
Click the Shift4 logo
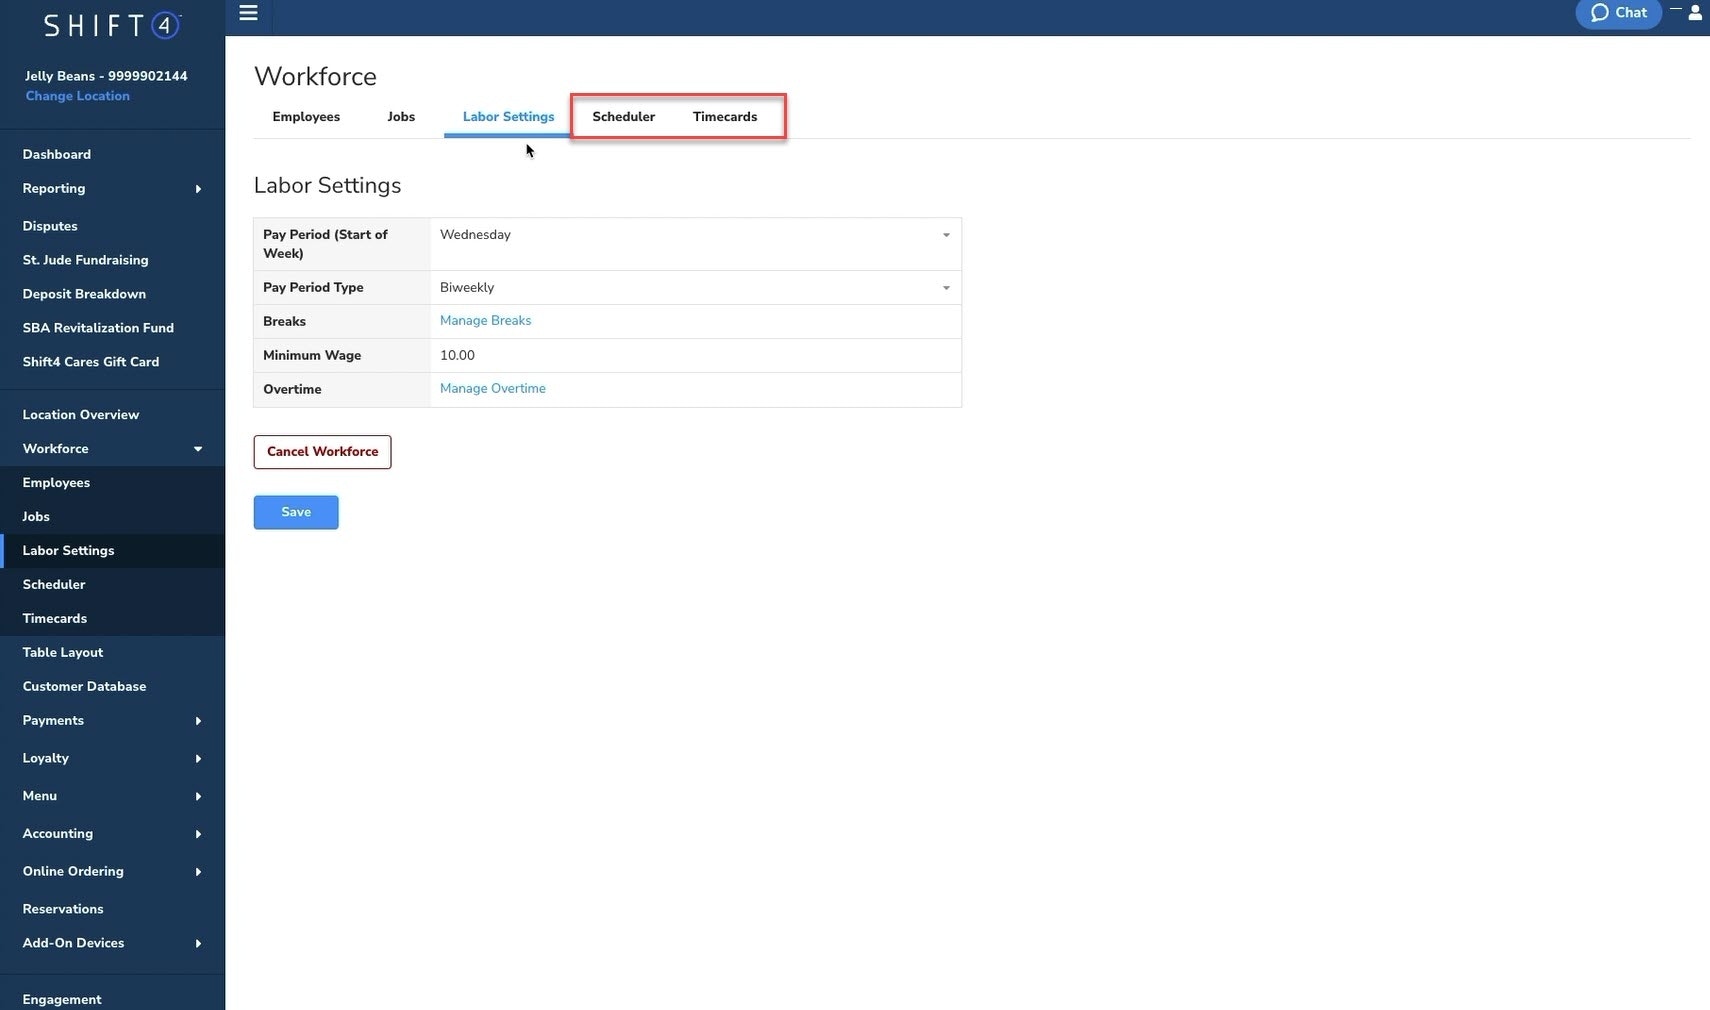click(110, 25)
